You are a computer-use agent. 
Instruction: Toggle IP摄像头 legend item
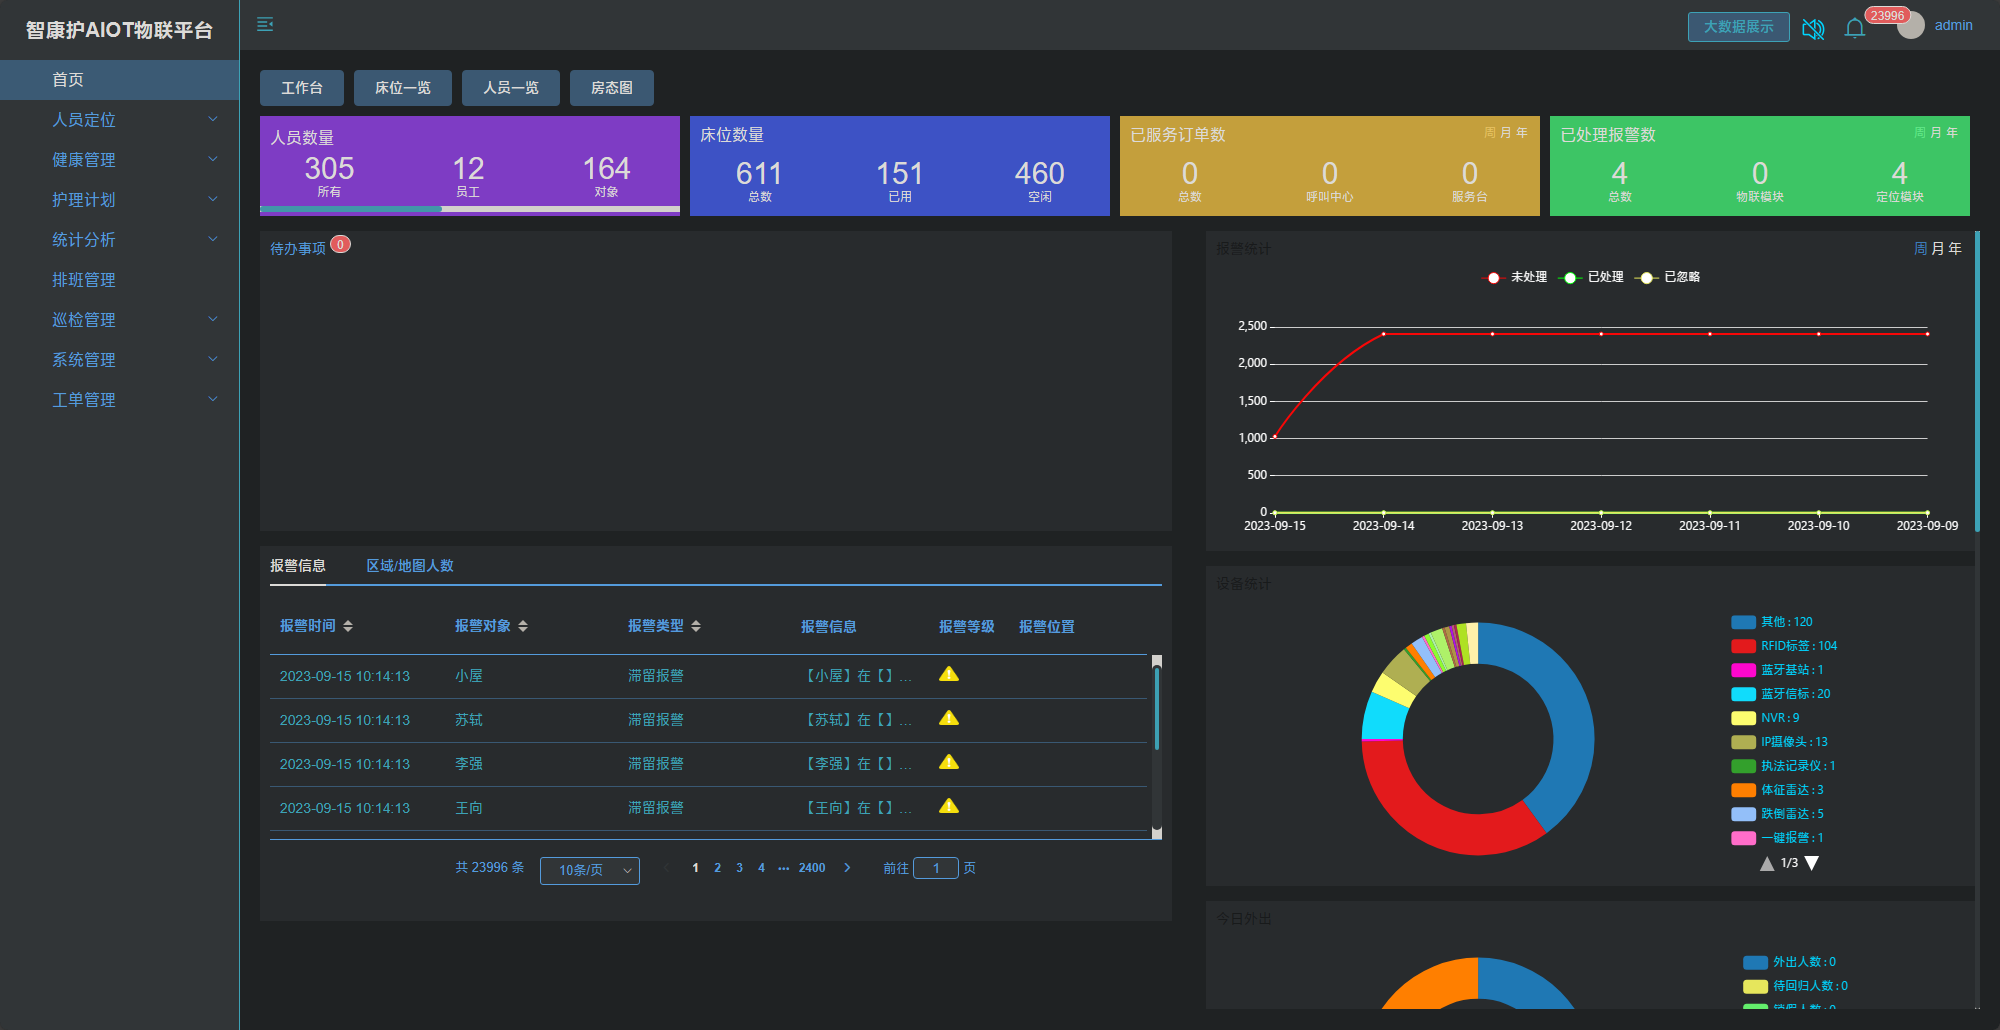(1780, 742)
